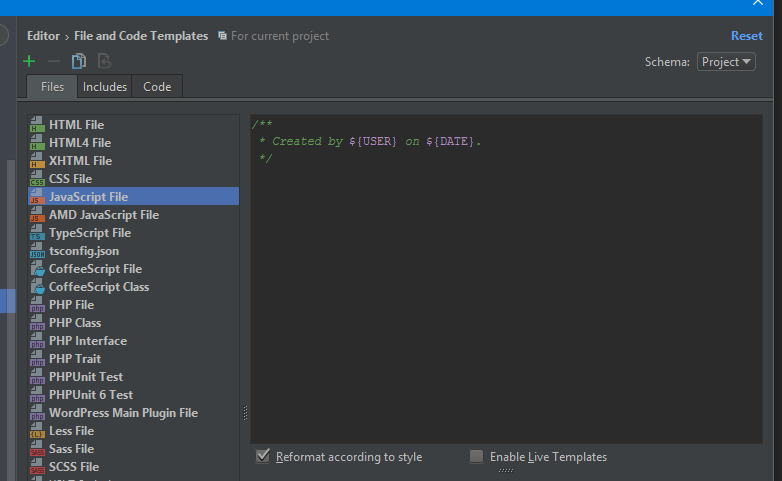Enable Live Templates checkbox
This screenshot has width=782, height=481.
(x=476, y=456)
